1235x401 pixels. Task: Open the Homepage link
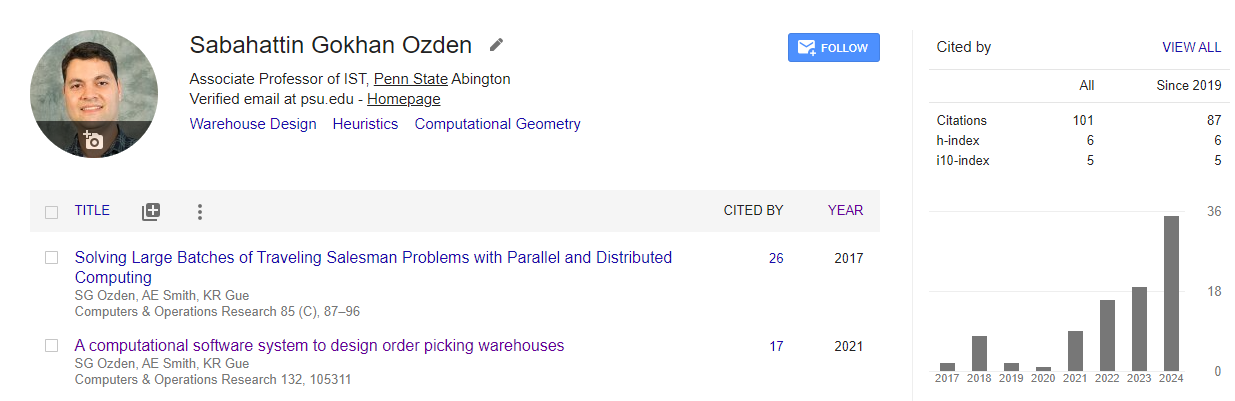[x=404, y=99]
